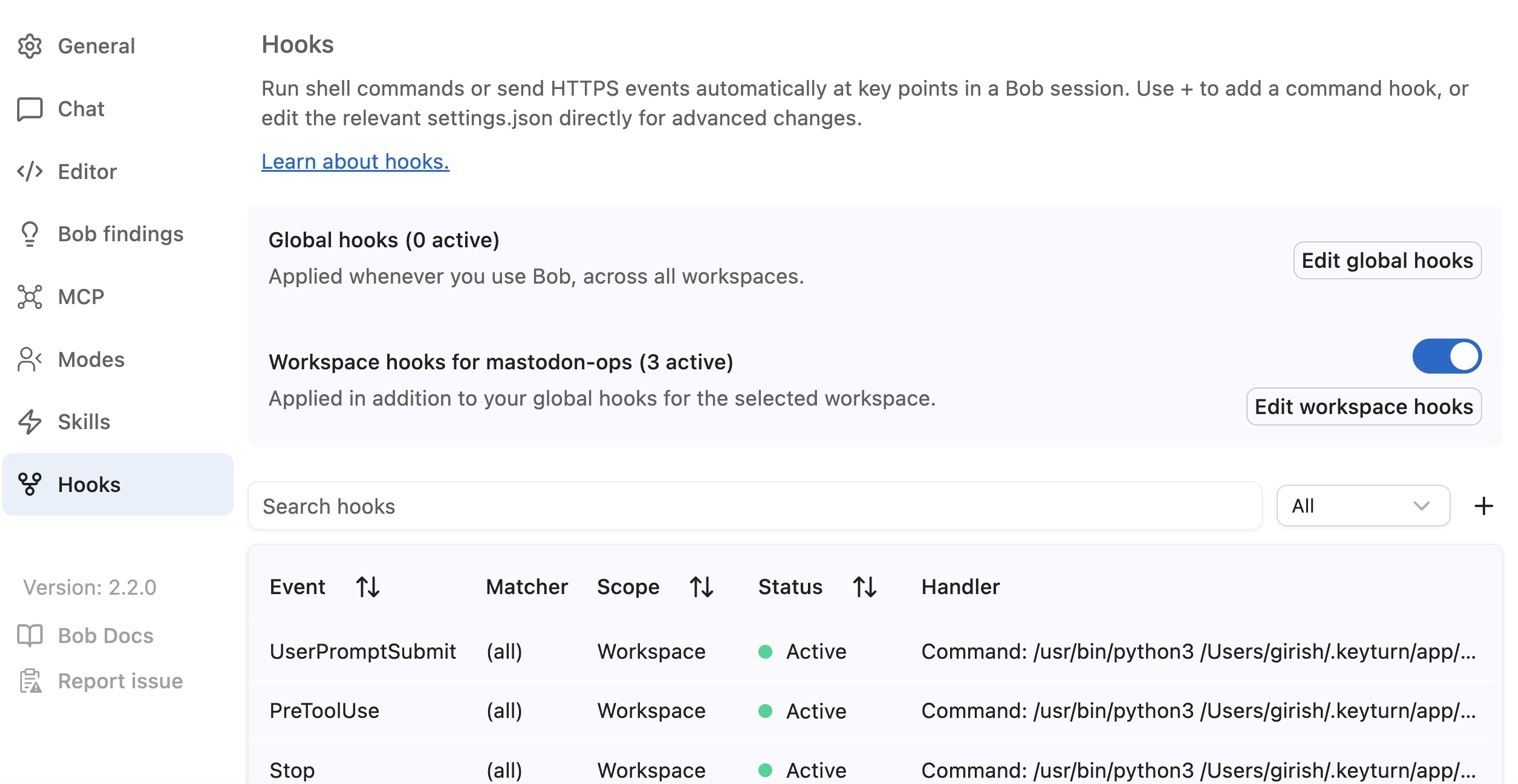Click Active status in the UserPromptSubmit row
The image size is (1518, 784).
803,652
